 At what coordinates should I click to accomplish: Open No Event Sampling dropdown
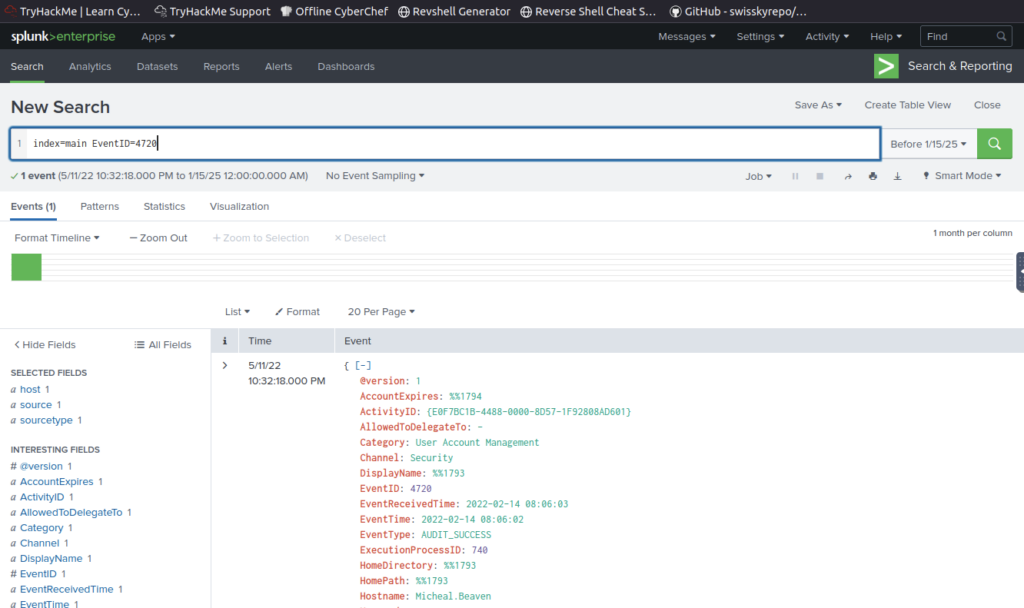[375, 176]
